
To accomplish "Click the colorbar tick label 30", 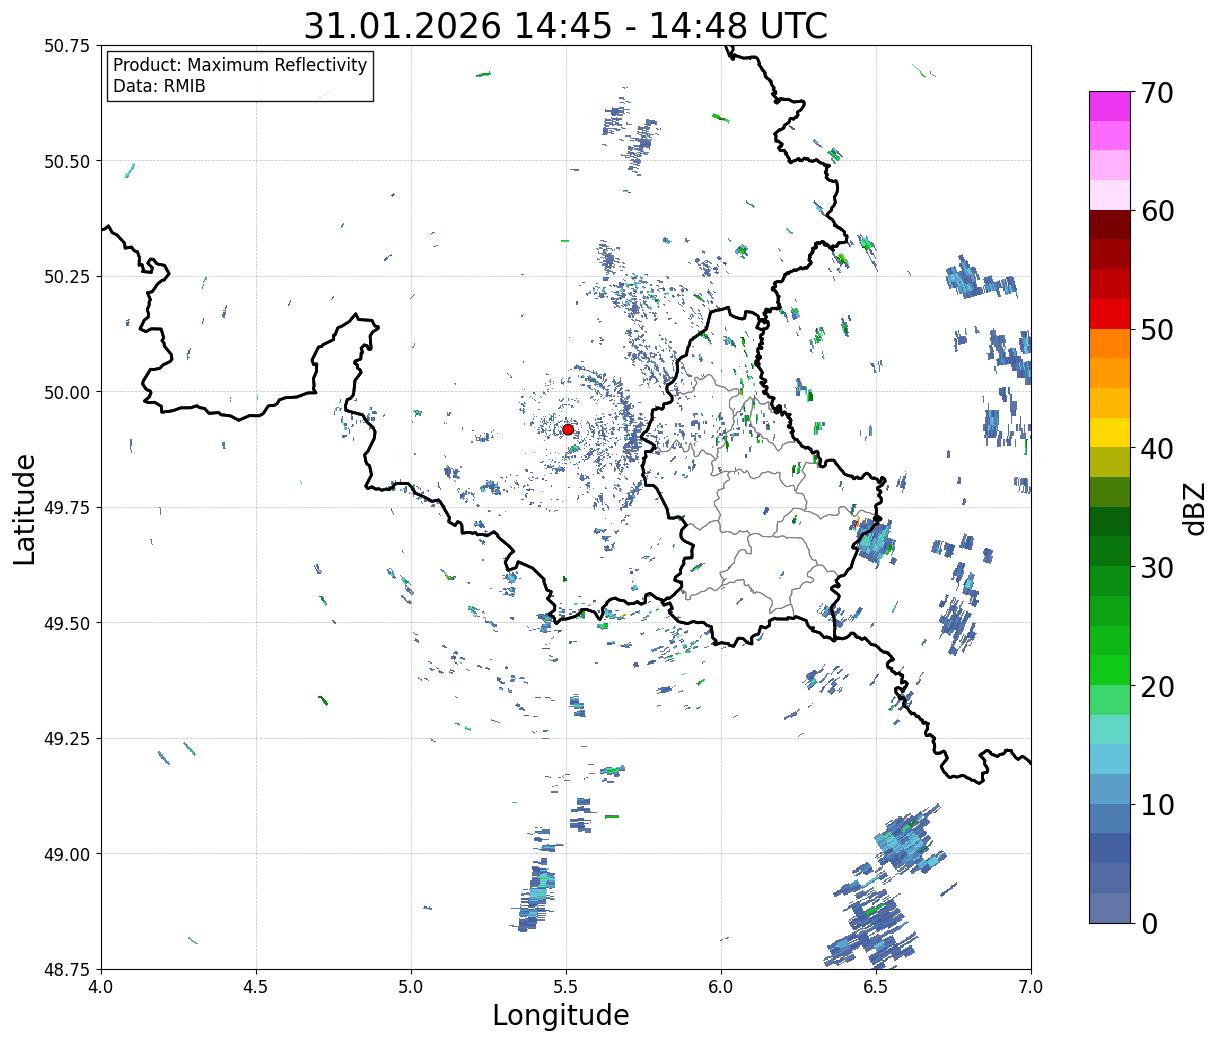I will pyautogui.click(x=1157, y=567).
